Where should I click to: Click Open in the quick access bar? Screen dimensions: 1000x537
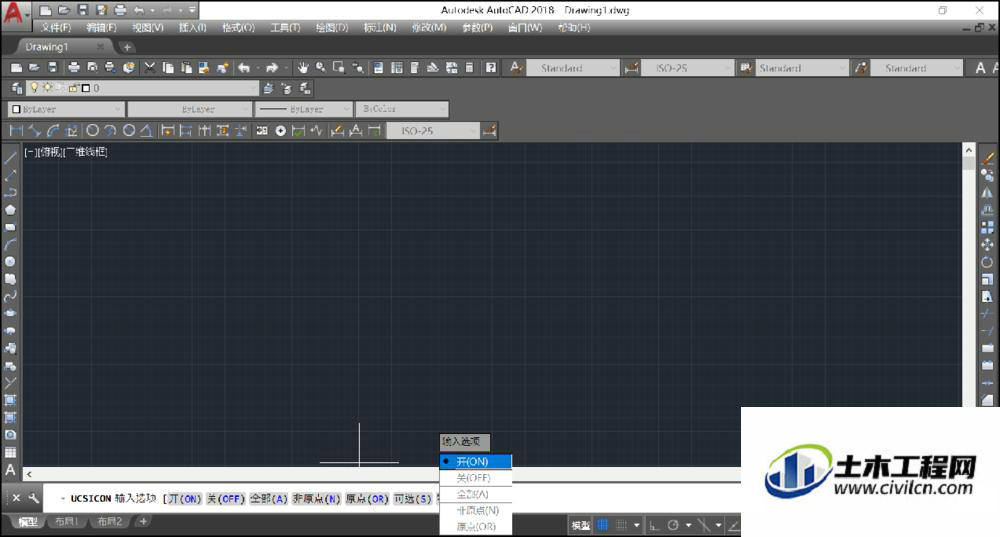(64, 10)
